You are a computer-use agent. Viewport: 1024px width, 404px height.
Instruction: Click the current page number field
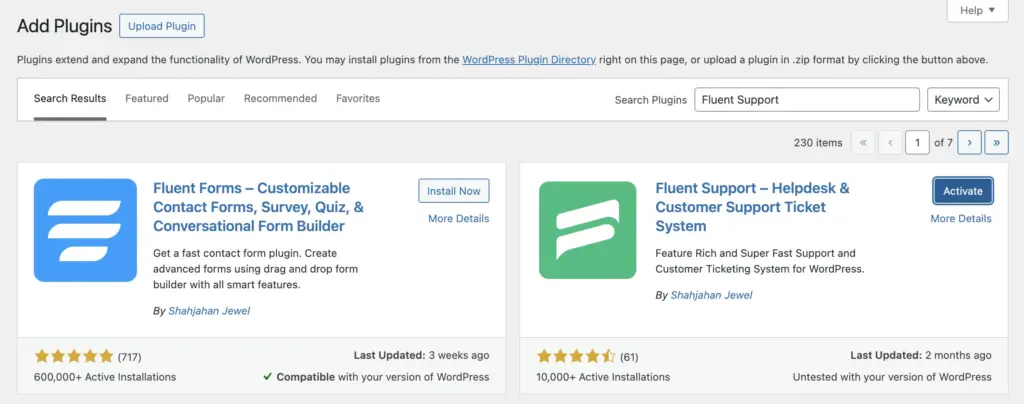click(917, 142)
